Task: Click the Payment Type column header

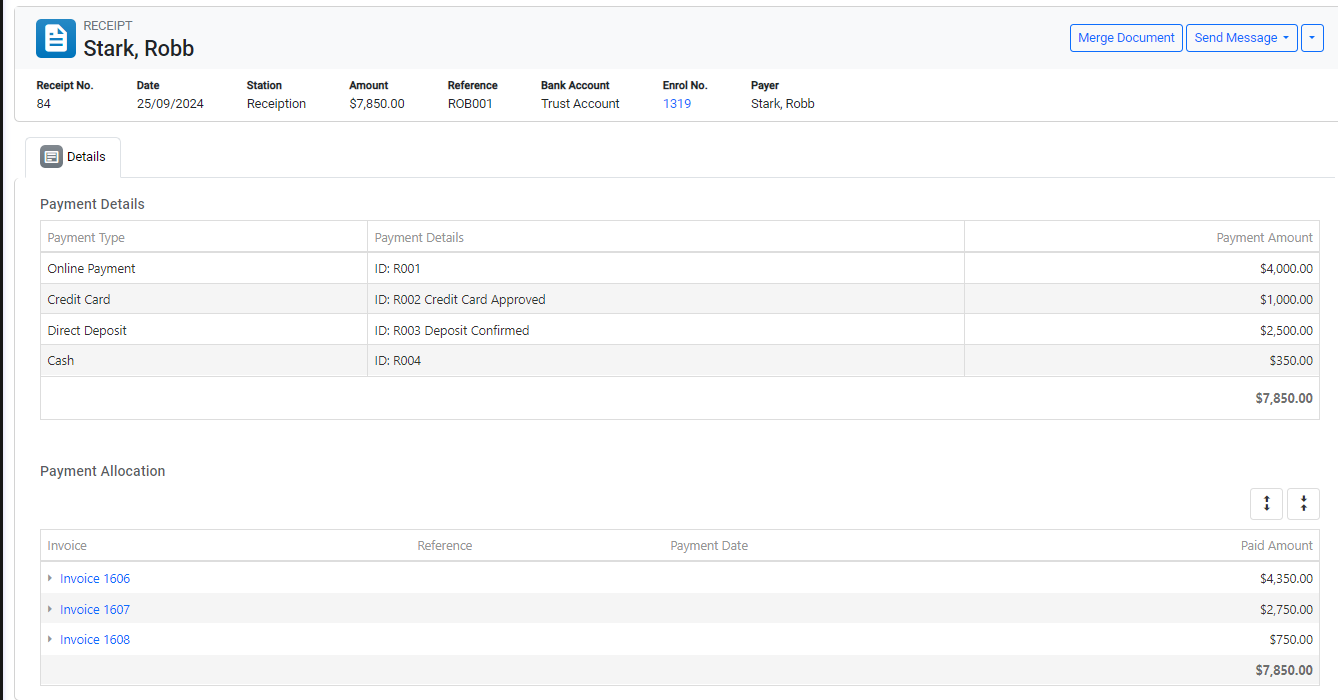Action: tap(86, 238)
